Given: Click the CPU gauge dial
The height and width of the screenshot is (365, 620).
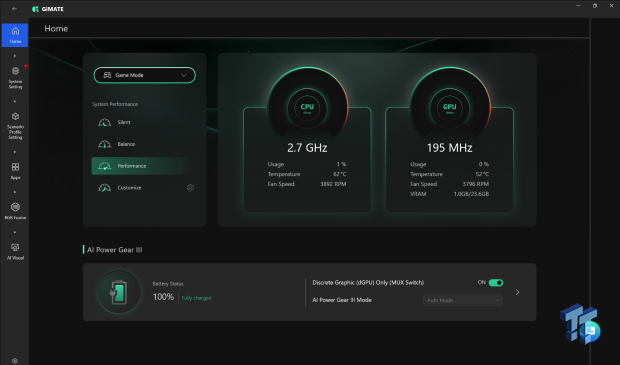Looking at the screenshot, I should [x=307, y=108].
